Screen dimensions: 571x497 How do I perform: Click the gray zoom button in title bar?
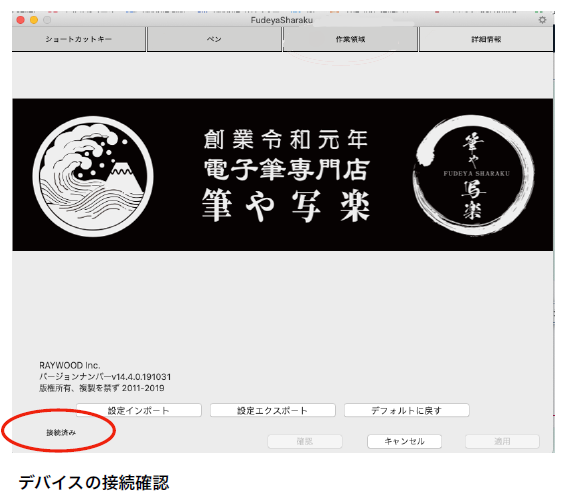[x=47, y=20]
